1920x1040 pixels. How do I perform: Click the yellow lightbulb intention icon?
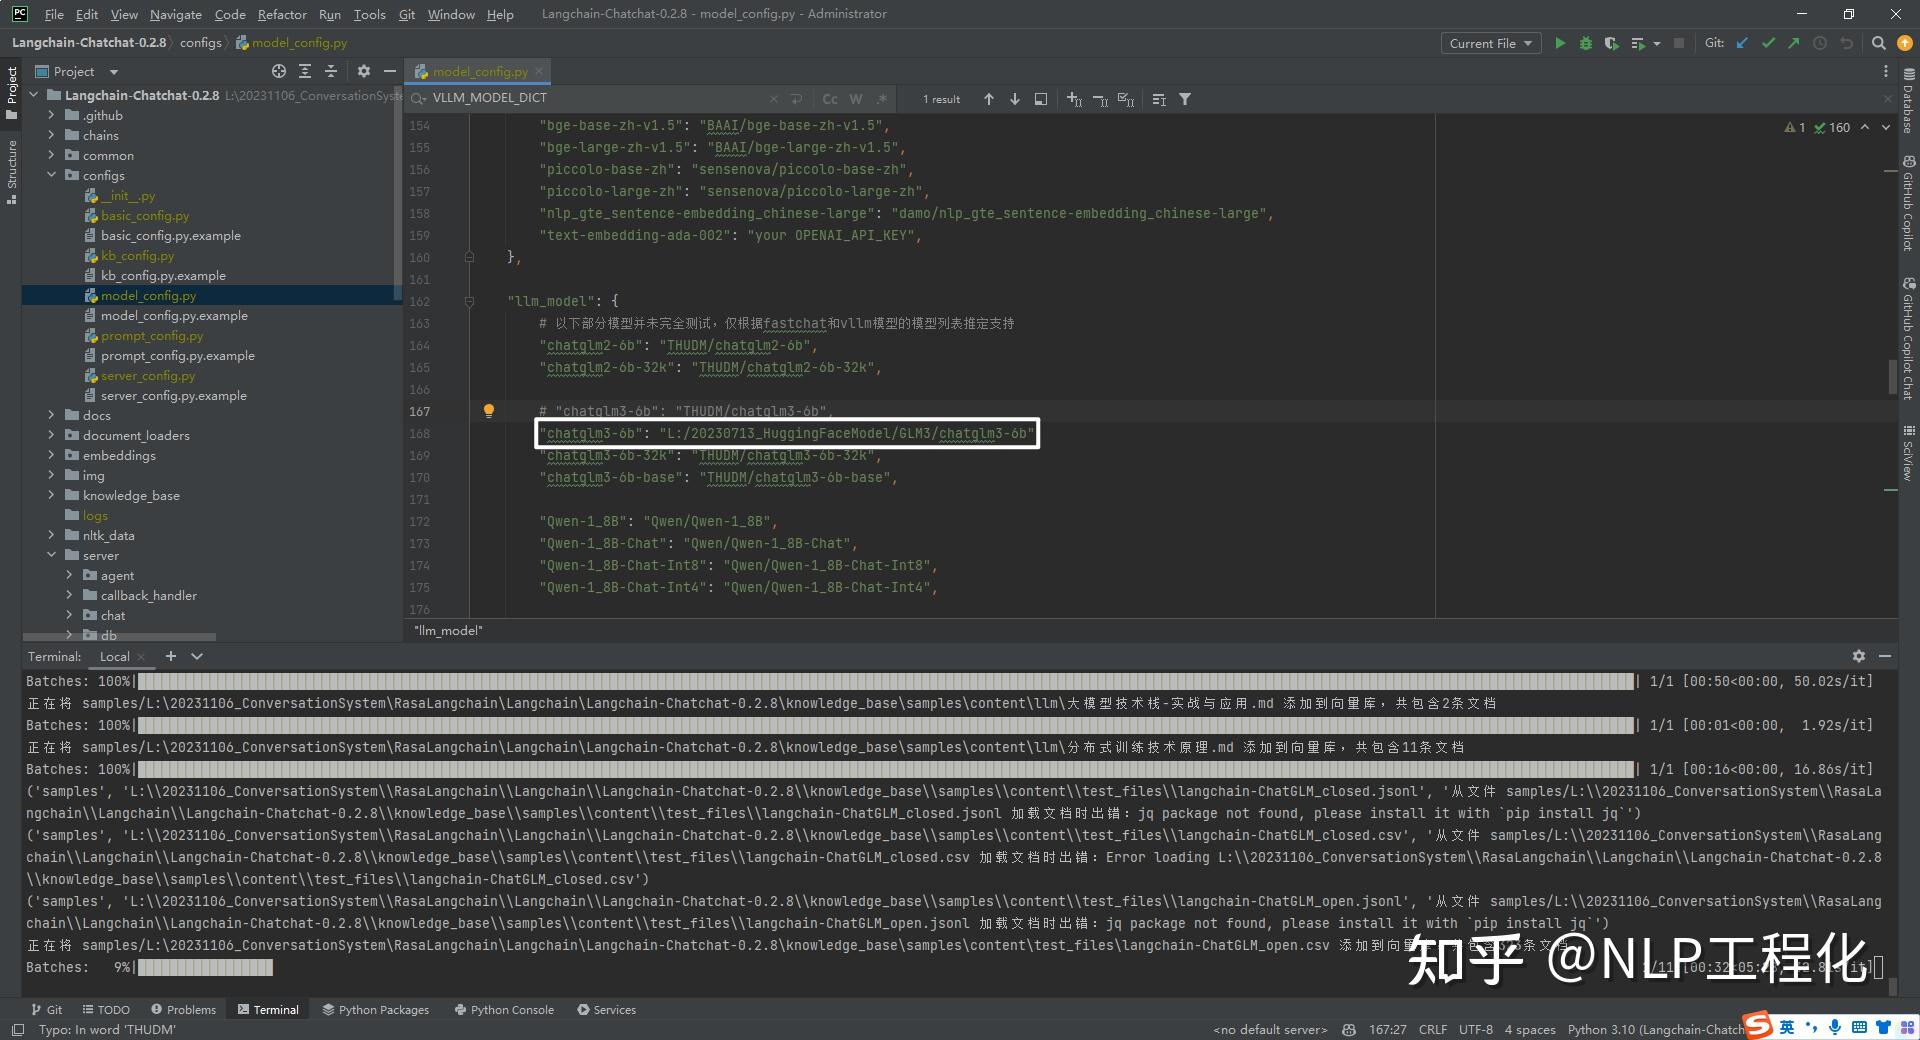tap(488, 411)
